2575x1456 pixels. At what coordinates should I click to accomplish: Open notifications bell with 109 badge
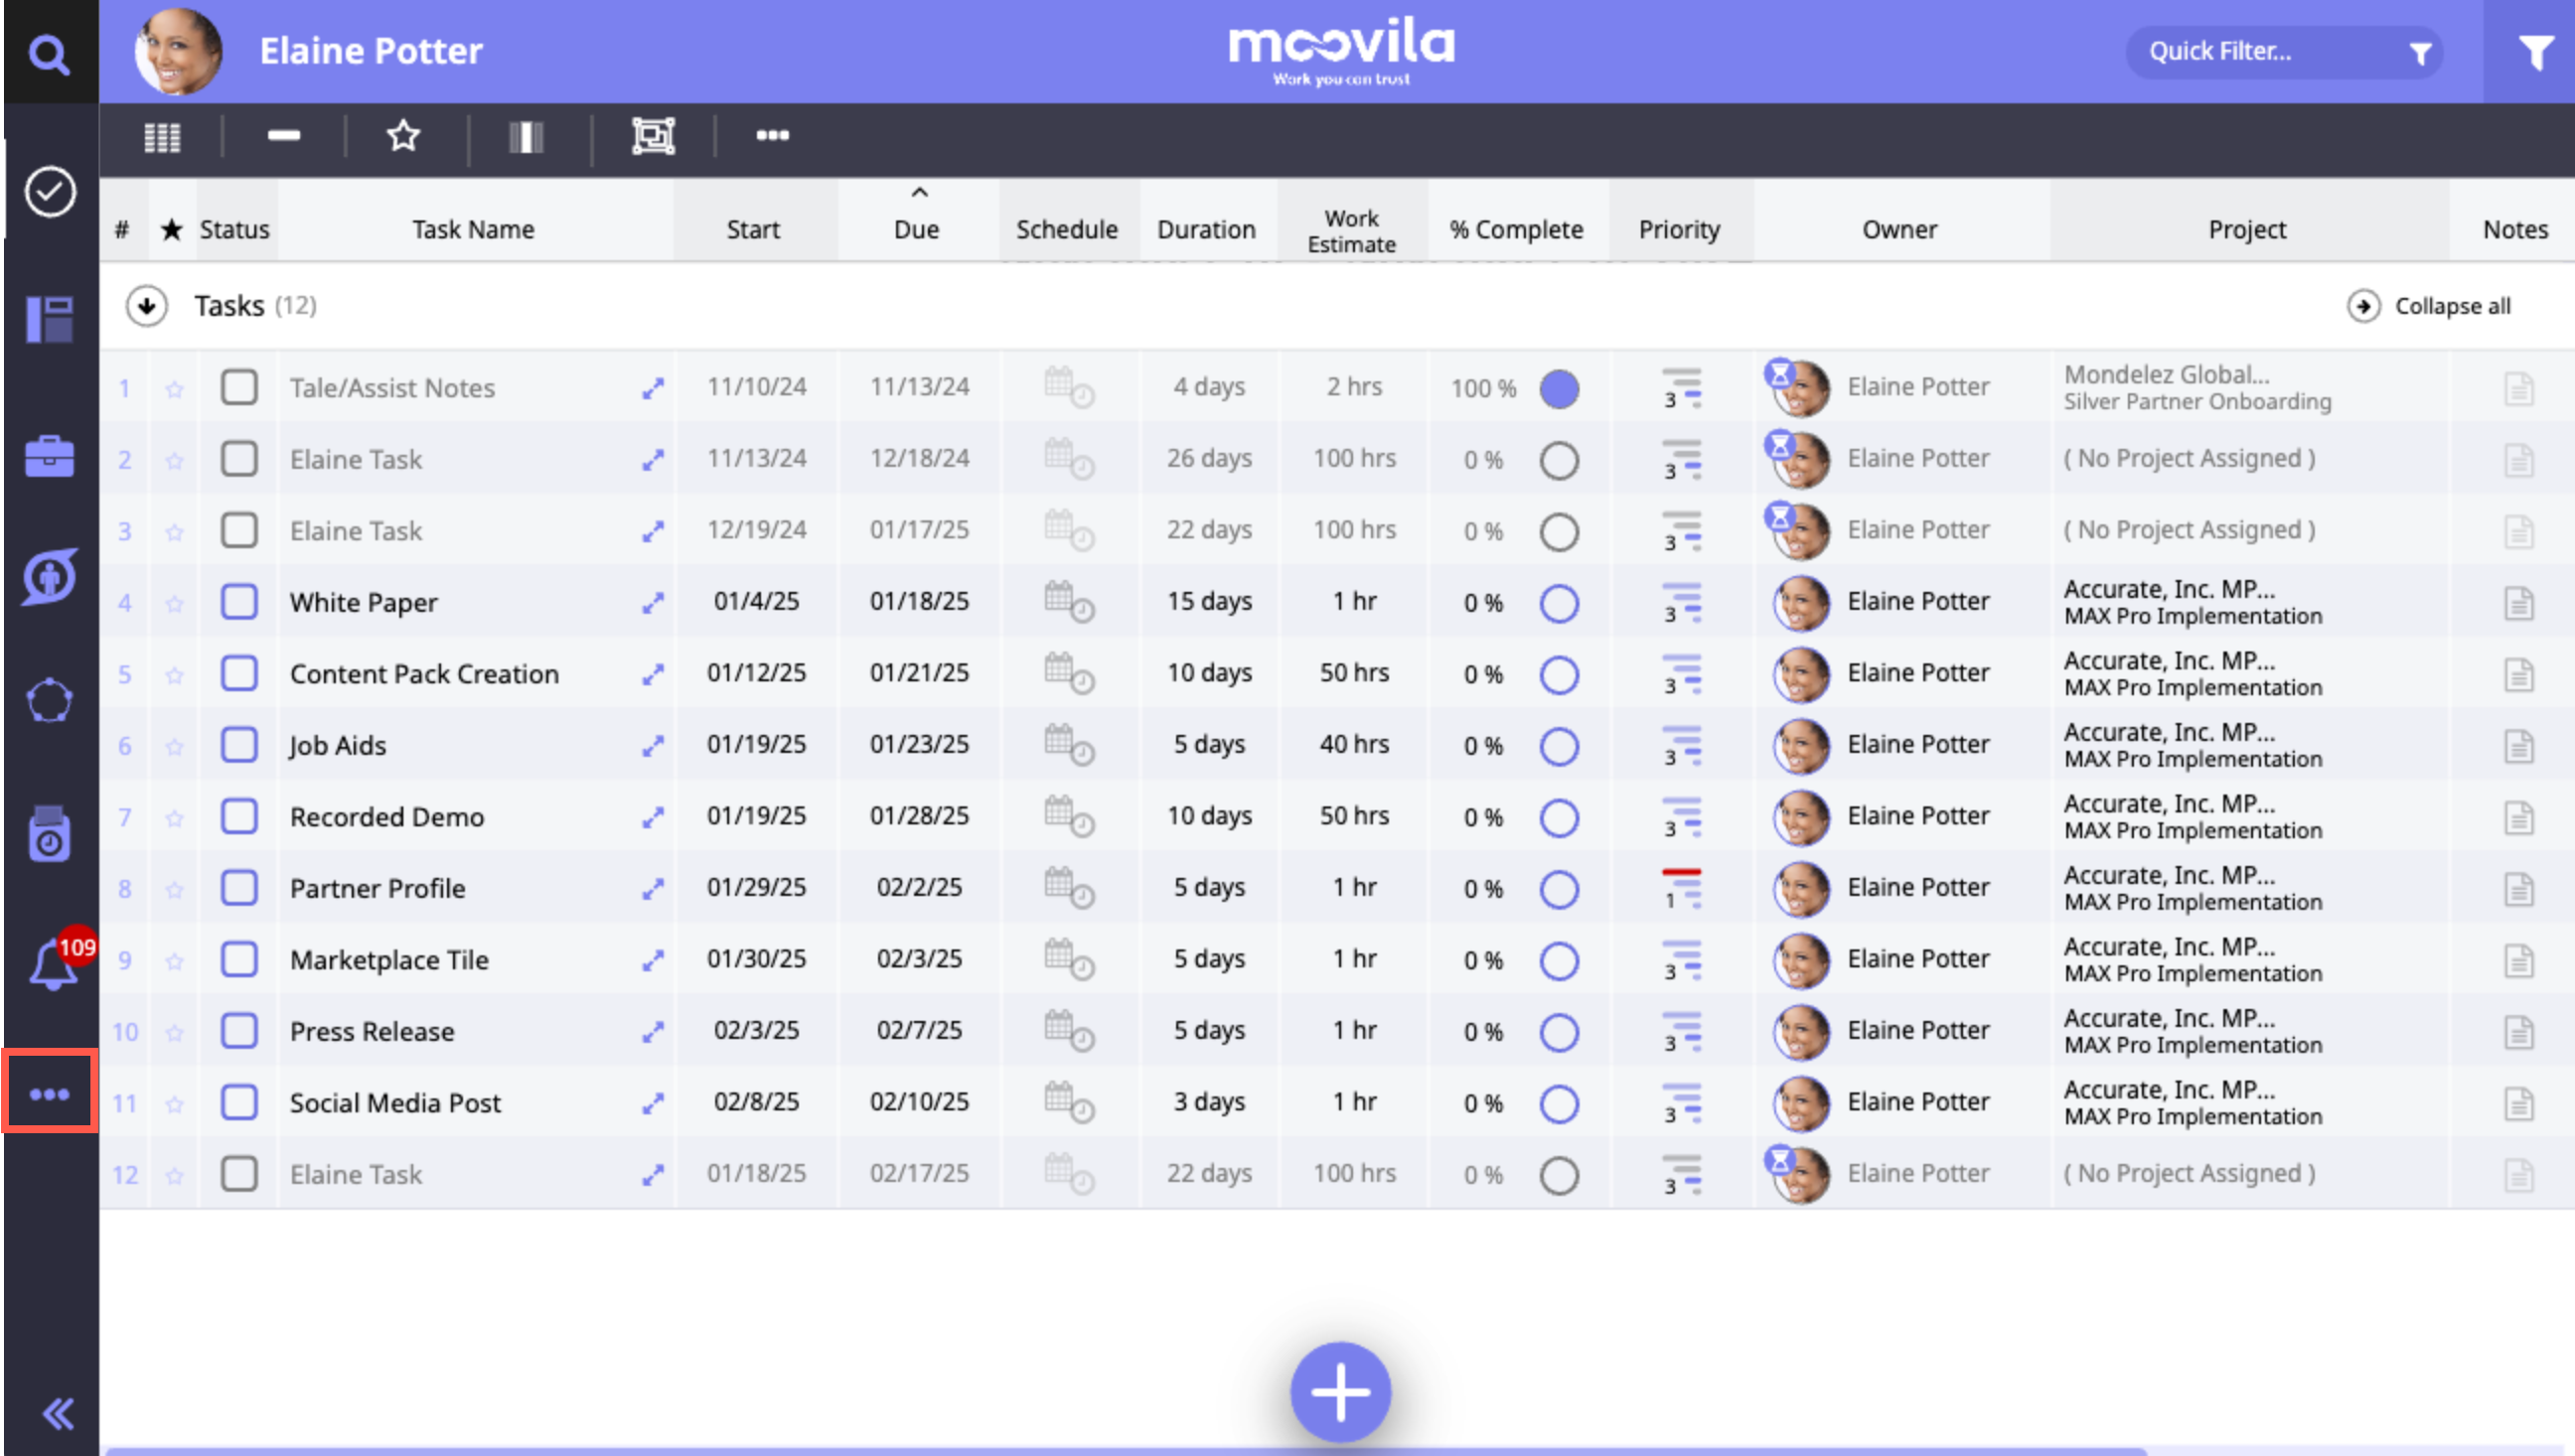(52, 965)
